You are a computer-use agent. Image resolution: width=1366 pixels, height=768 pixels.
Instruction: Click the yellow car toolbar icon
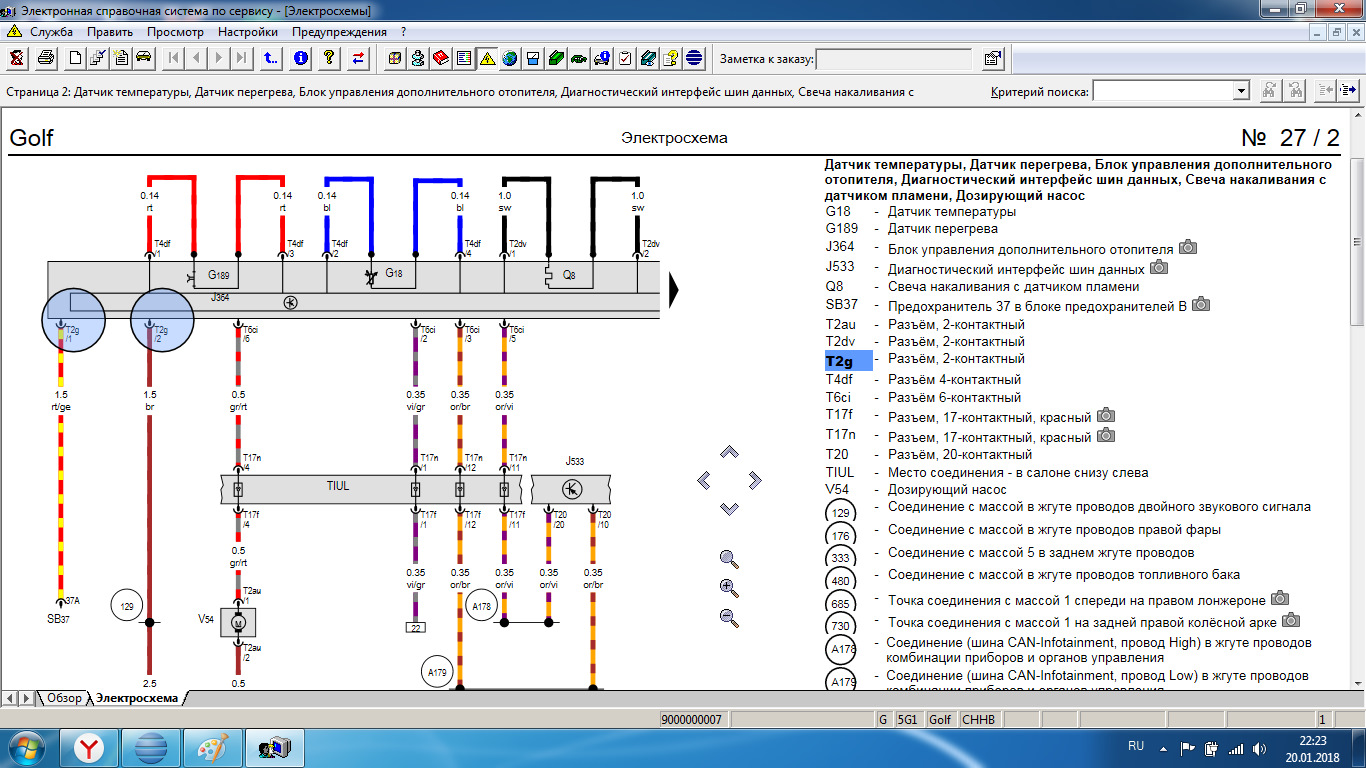(143, 58)
